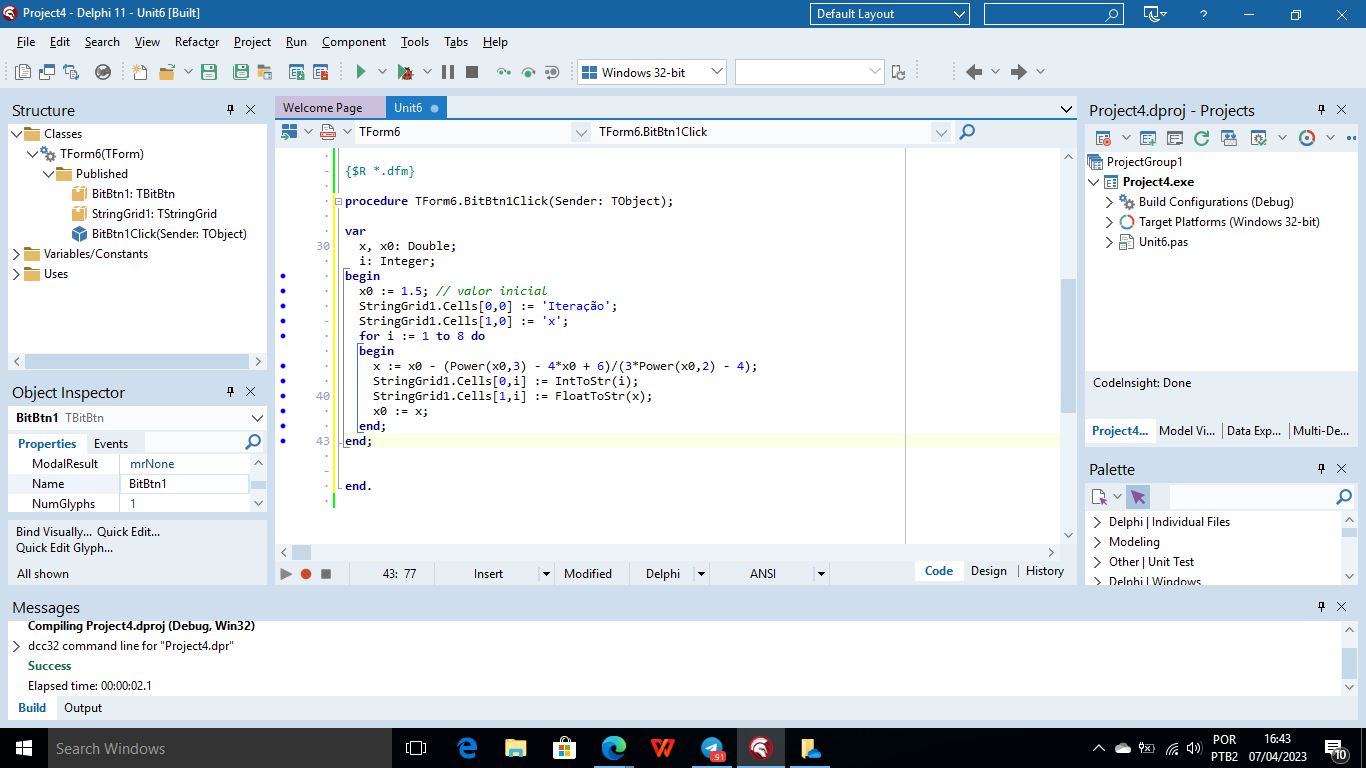Screen dimensions: 1366x768
Task: Open the File menu
Action: (26, 42)
